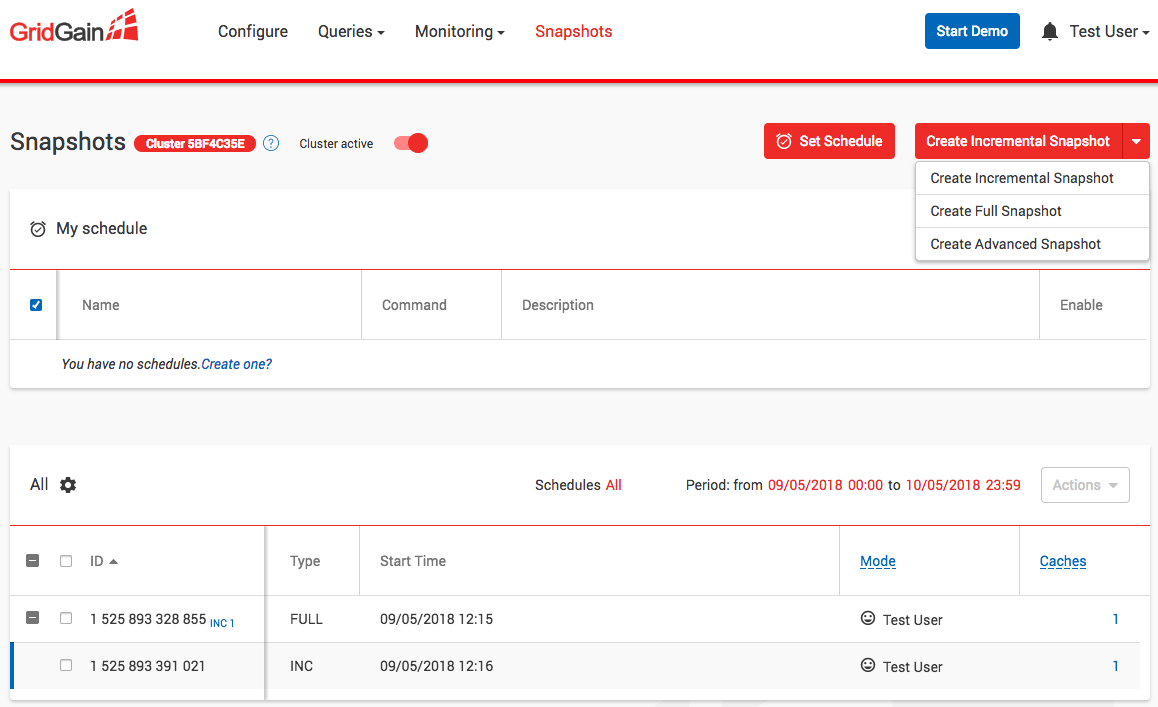The image size is (1158, 707).
Task: Click the GridGain logo
Action: (x=73, y=28)
